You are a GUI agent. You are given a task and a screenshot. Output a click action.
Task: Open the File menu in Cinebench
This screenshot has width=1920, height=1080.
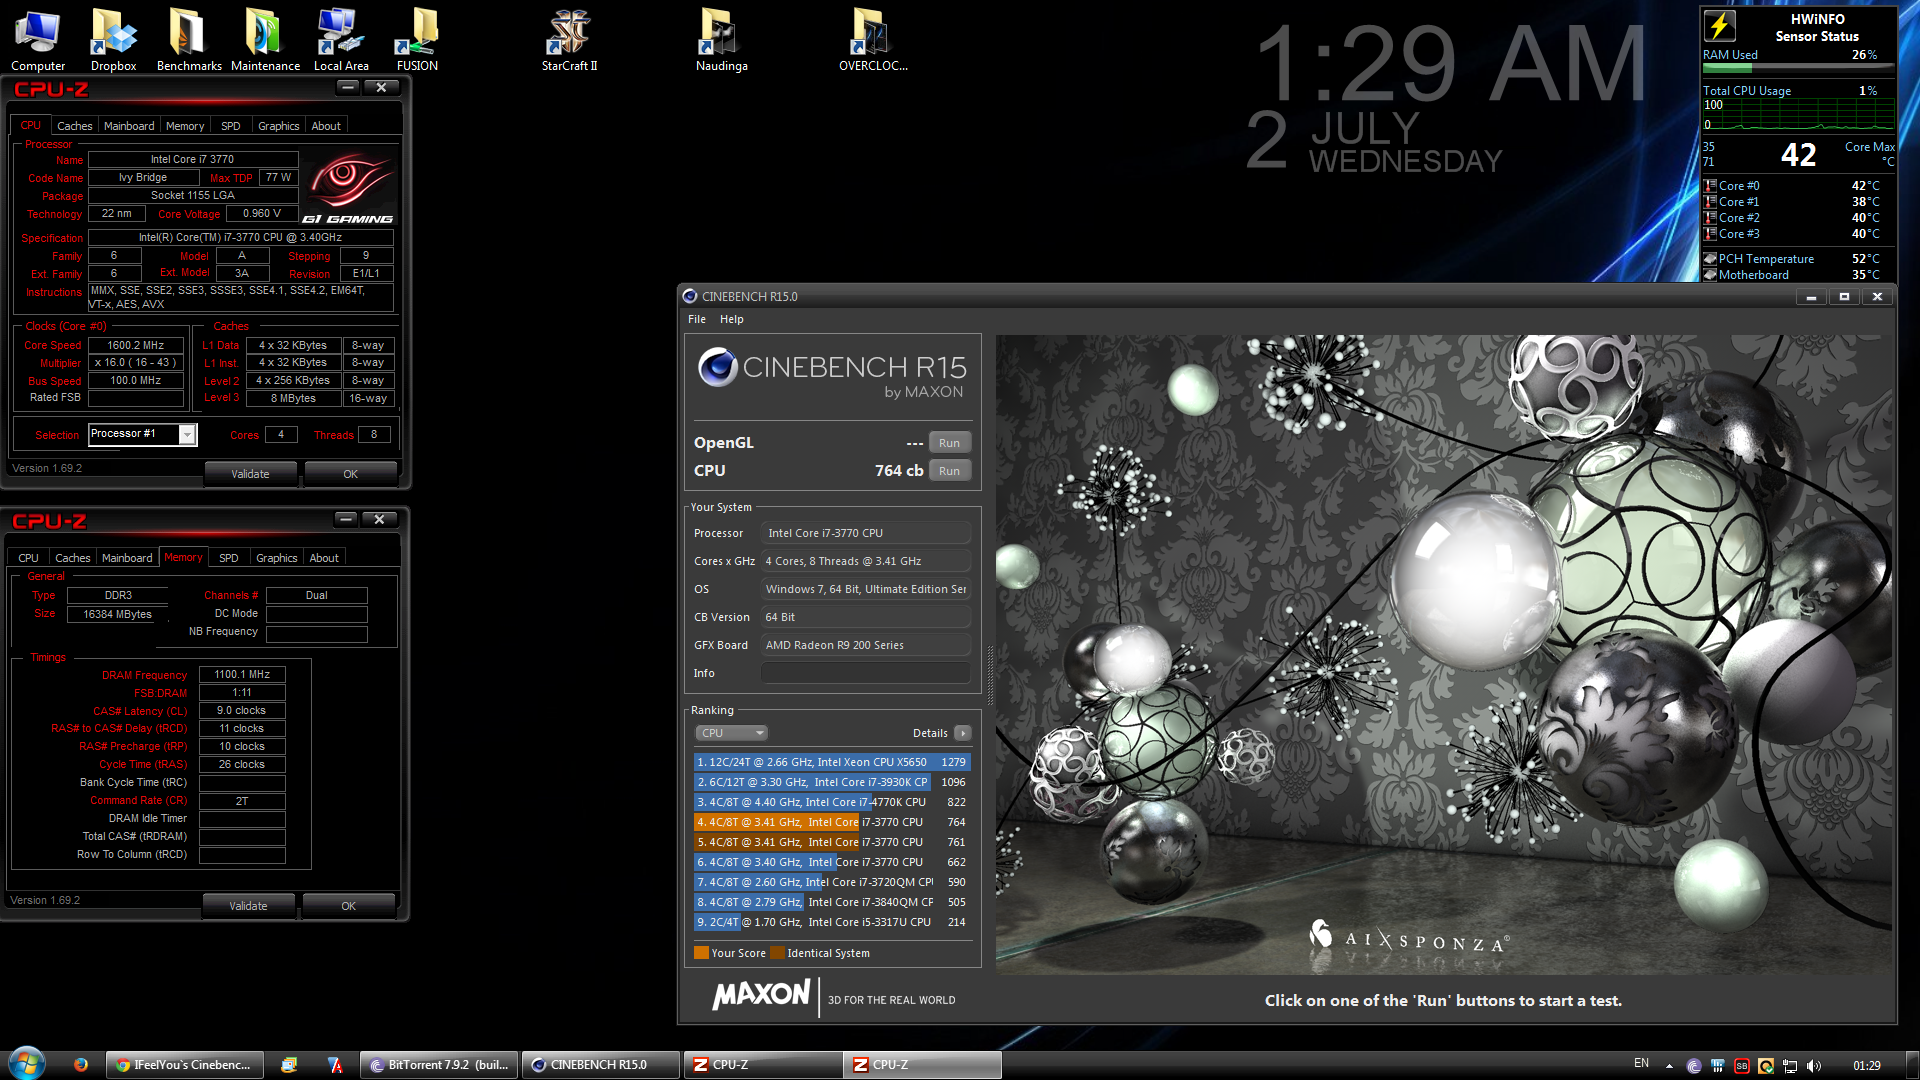[x=697, y=319]
